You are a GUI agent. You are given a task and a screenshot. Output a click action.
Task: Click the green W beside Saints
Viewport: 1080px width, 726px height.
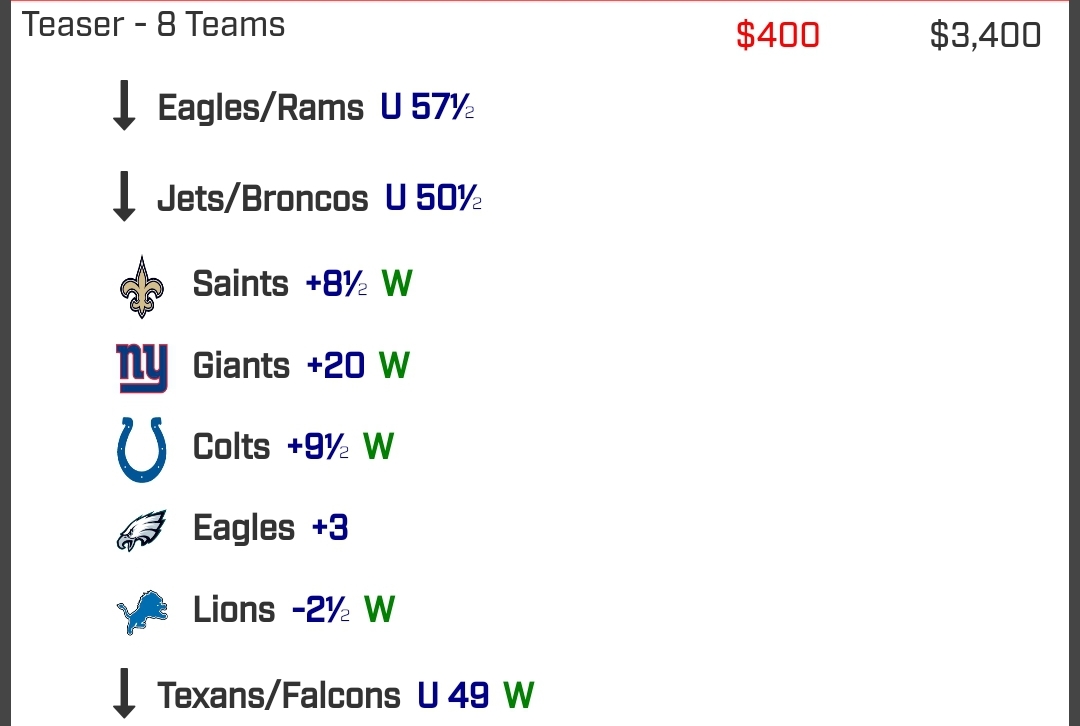pyautogui.click(x=397, y=283)
